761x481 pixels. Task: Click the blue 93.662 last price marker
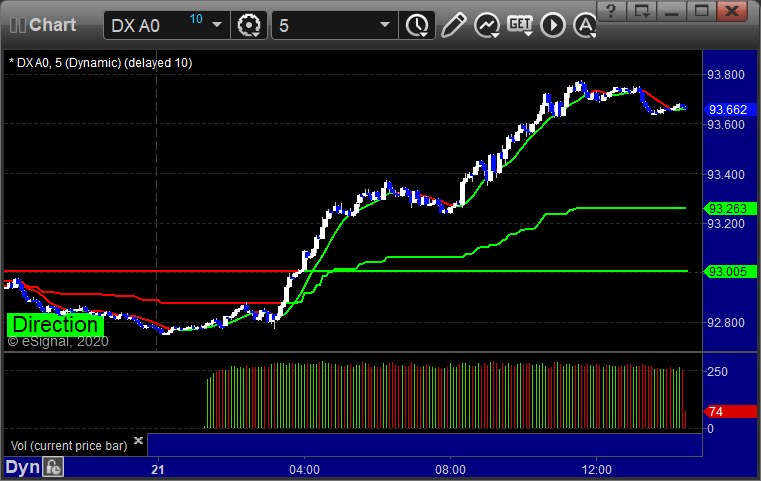pyautogui.click(x=730, y=110)
